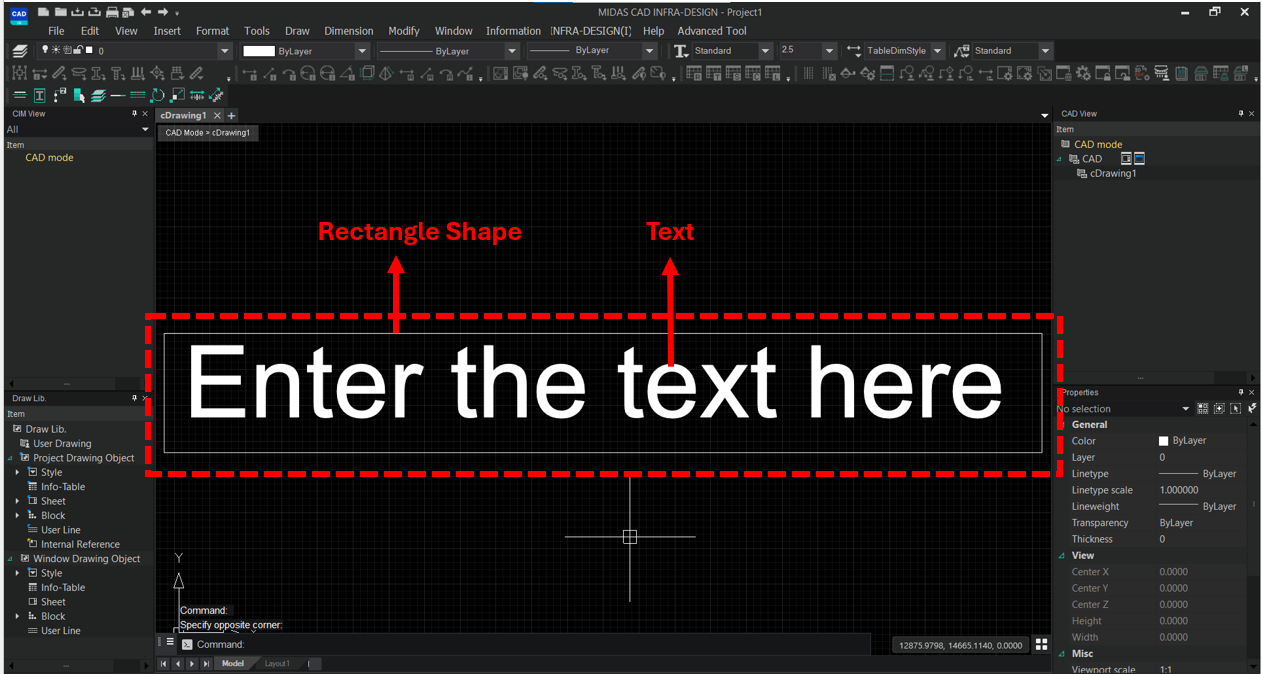Open the Draw menu
The image size is (1262, 674).
pyautogui.click(x=297, y=31)
